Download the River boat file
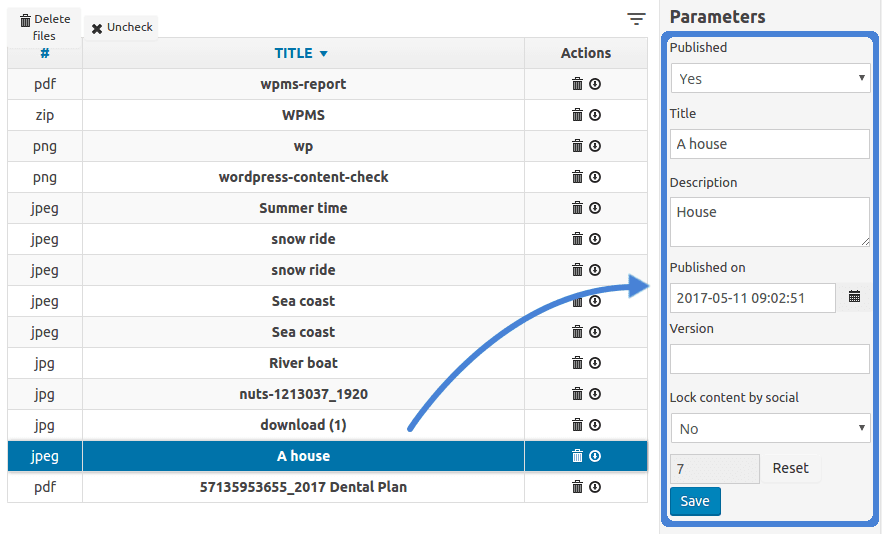 [595, 364]
